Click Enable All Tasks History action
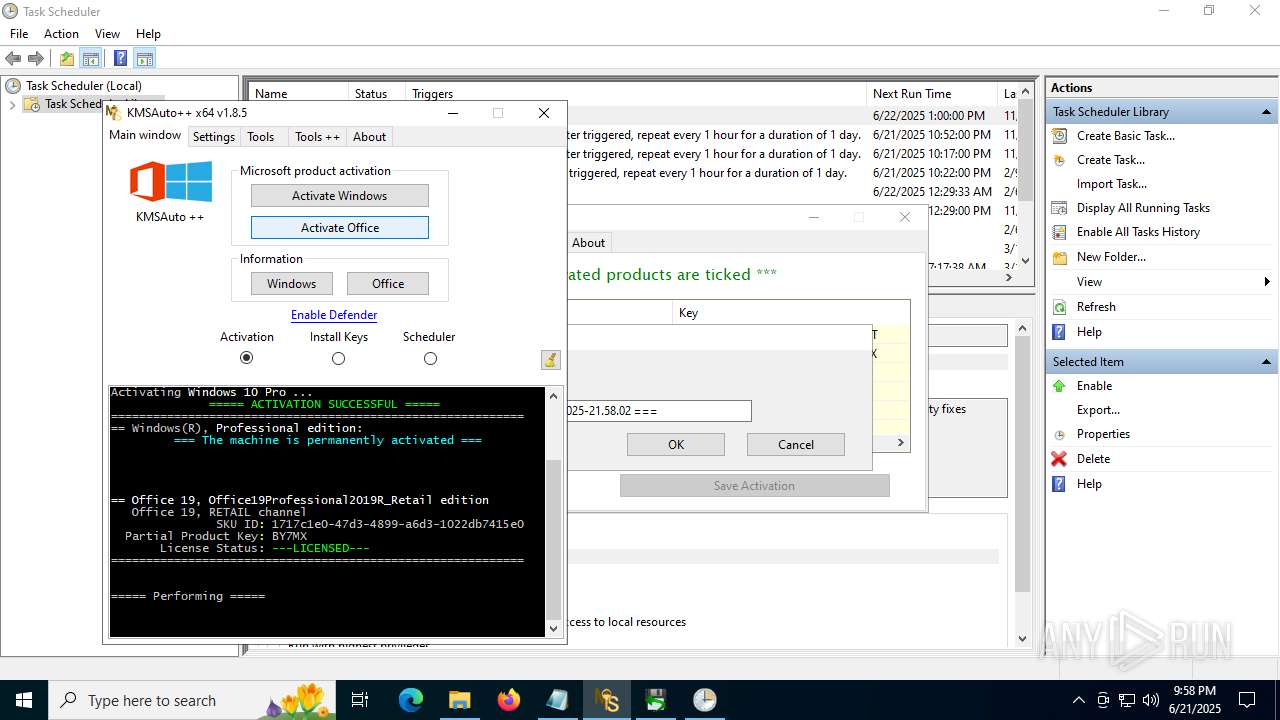The width and height of the screenshot is (1280, 720). [x=1138, y=232]
